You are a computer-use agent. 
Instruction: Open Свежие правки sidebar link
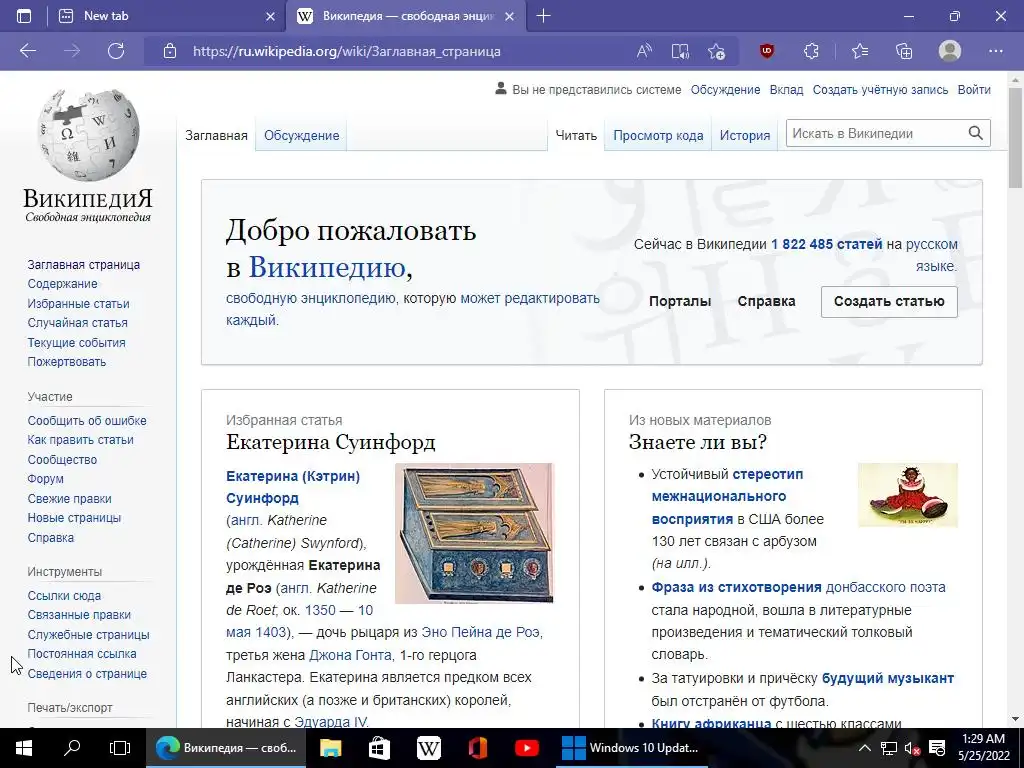click(69, 498)
